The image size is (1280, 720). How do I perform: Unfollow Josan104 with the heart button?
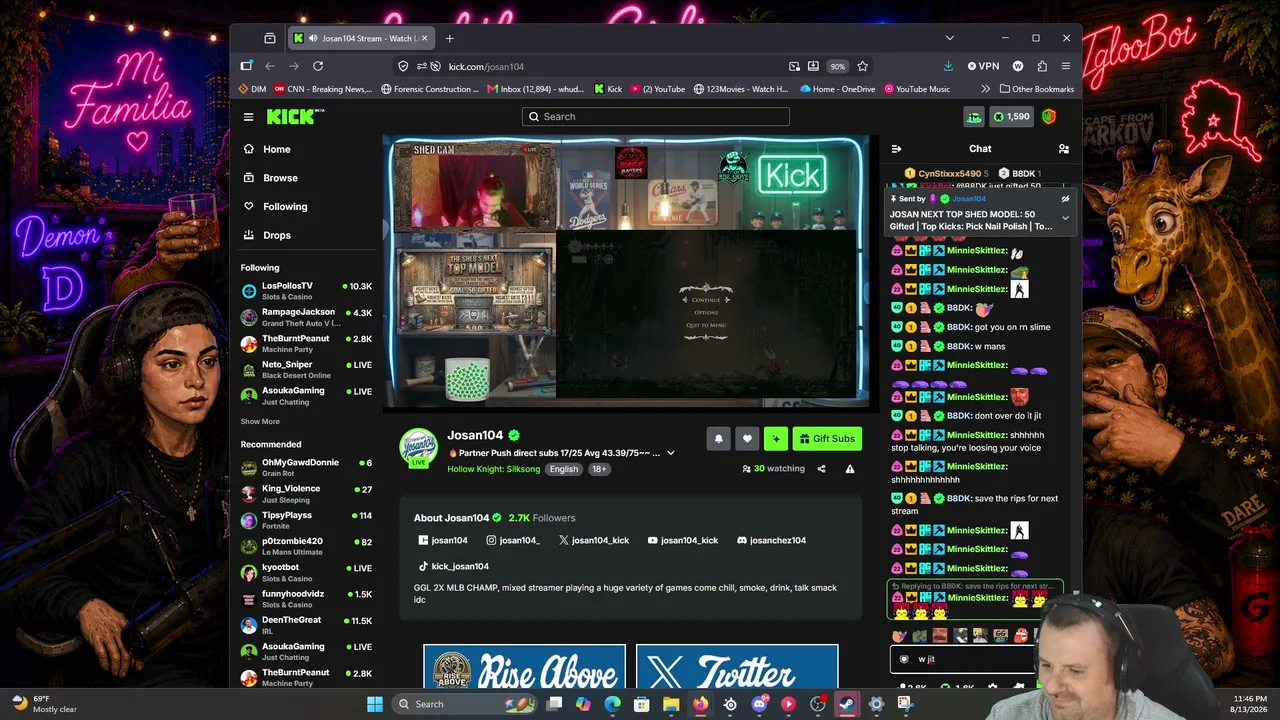coord(747,438)
